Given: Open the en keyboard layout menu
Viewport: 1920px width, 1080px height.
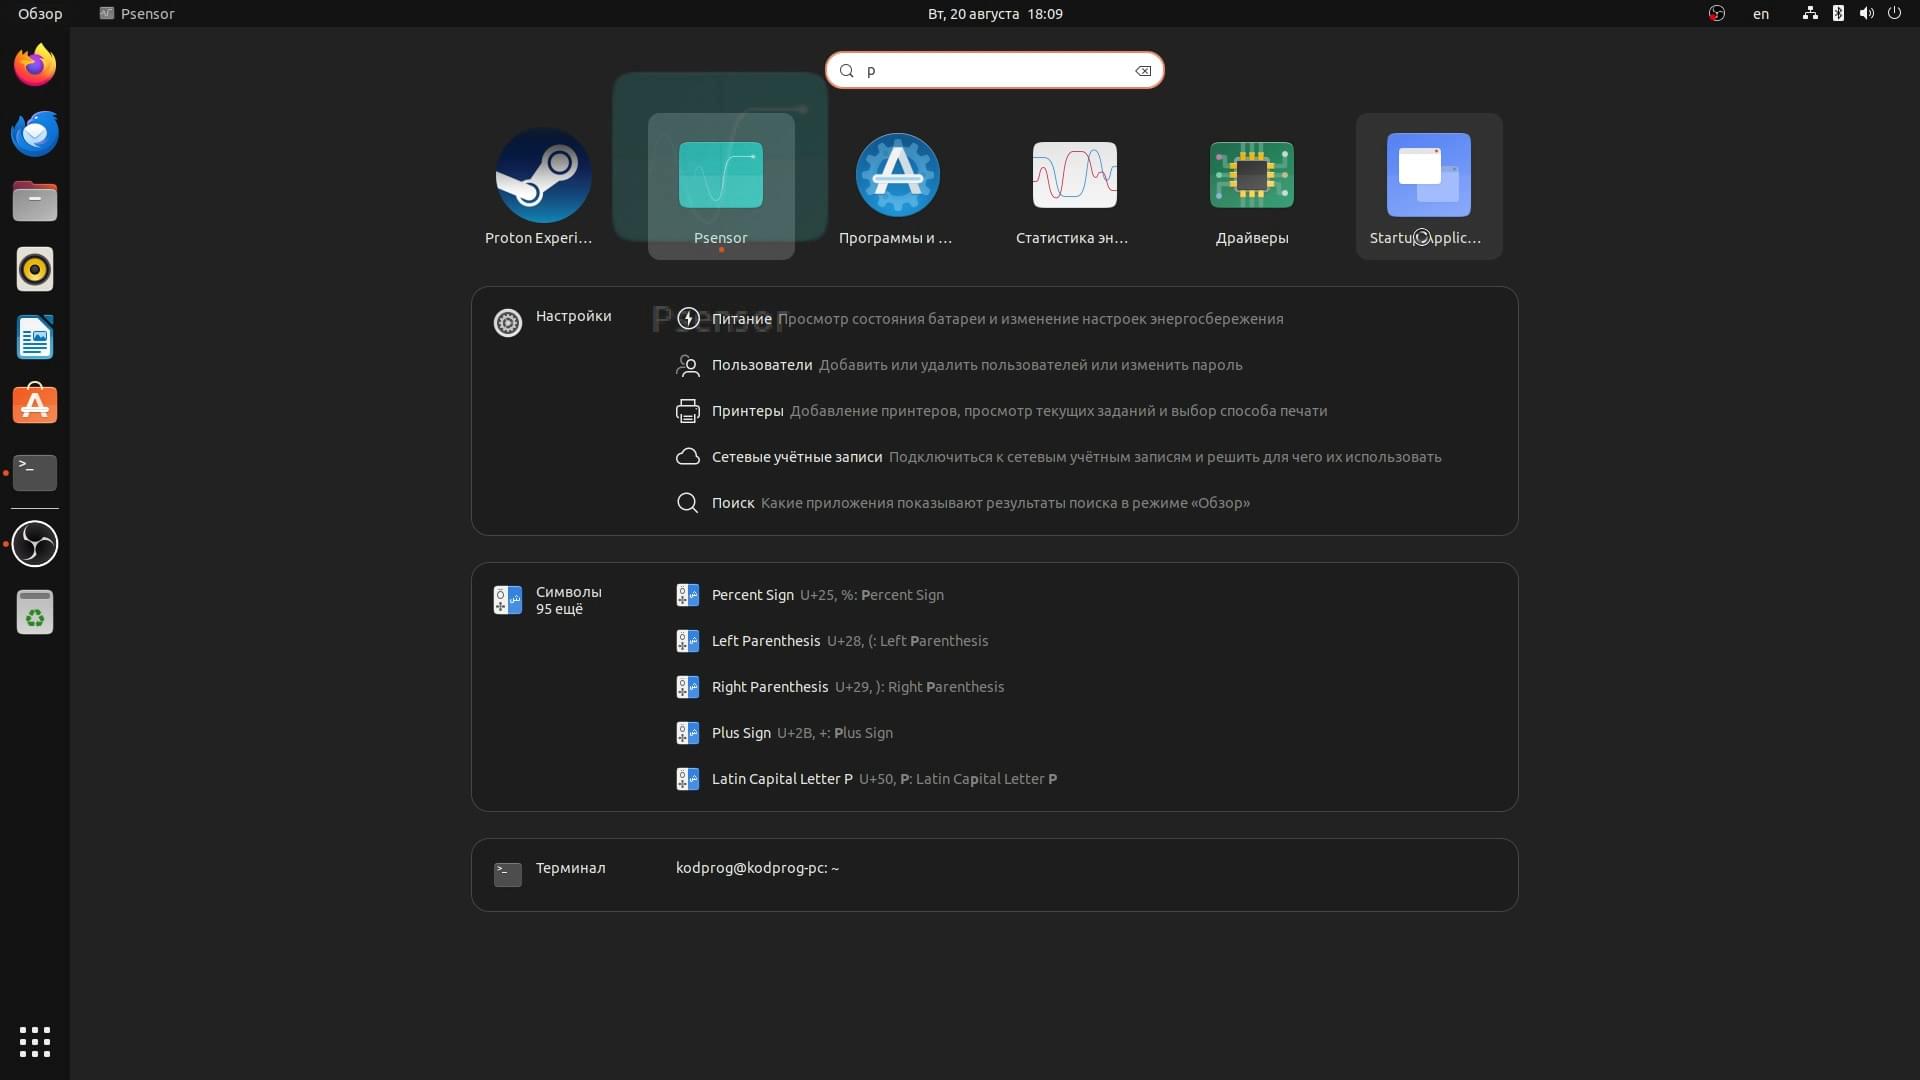Looking at the screenshot, I should [1761, 14].
